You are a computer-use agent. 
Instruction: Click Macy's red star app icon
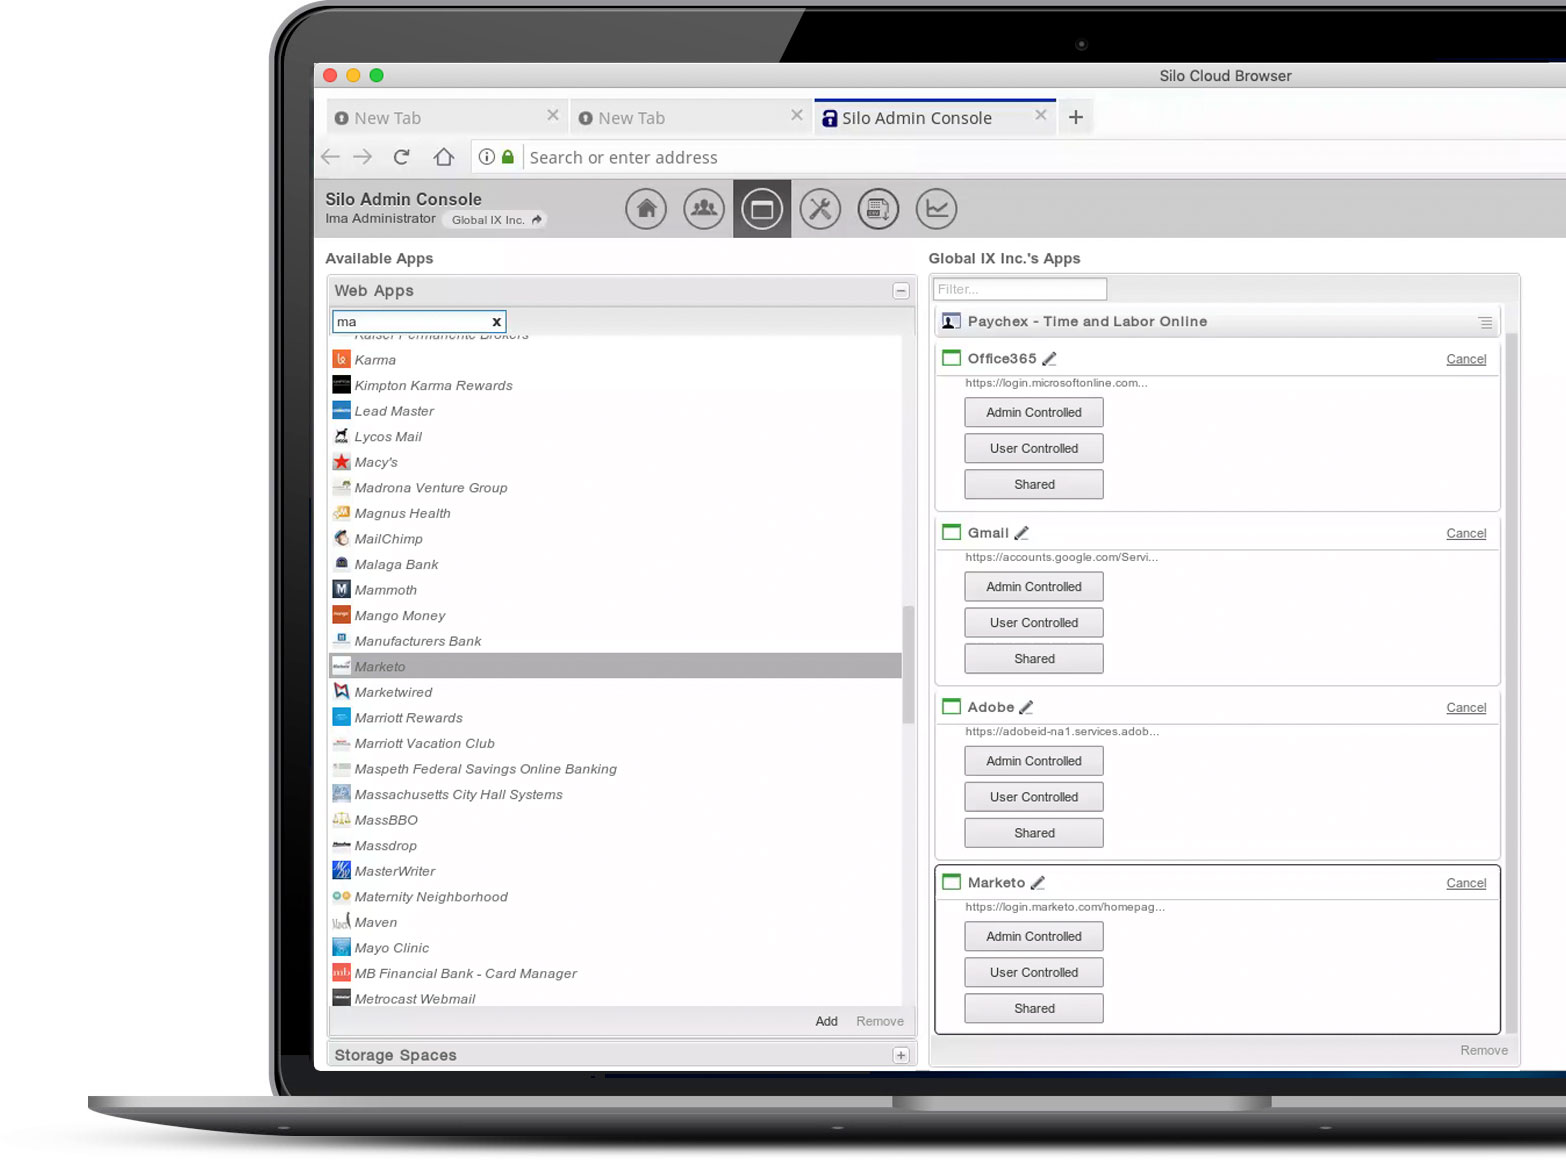[x=341, y=462]
